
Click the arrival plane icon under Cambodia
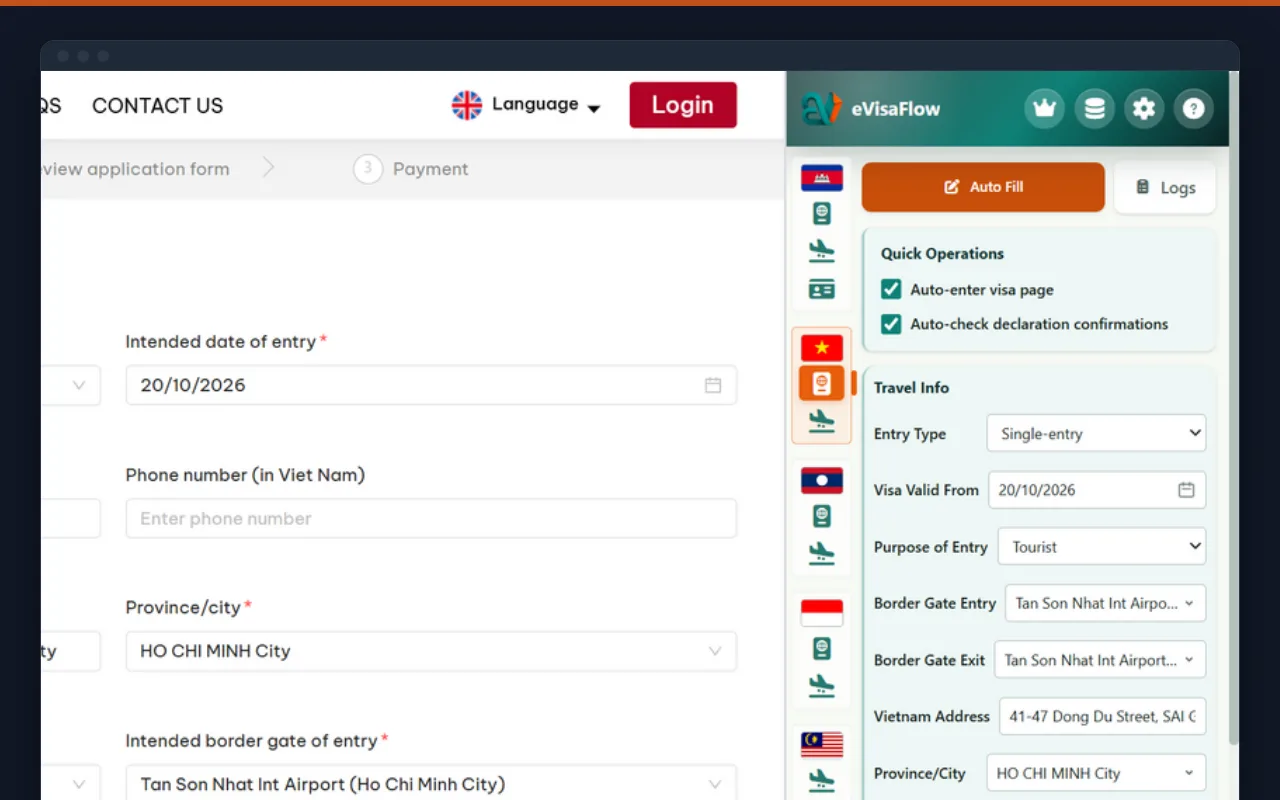tap(822, 251)
